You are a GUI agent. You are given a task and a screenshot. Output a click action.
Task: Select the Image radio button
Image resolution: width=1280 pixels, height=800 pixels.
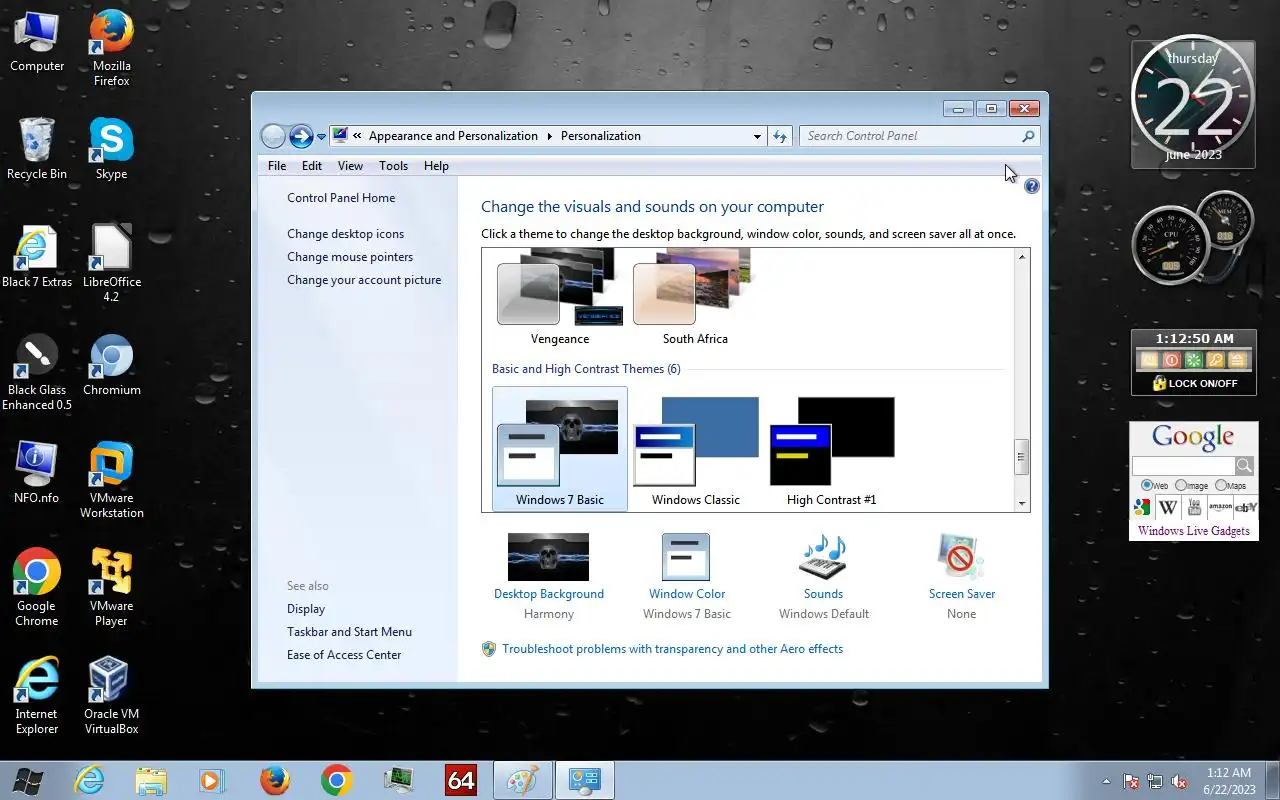tap(1181, 485)
